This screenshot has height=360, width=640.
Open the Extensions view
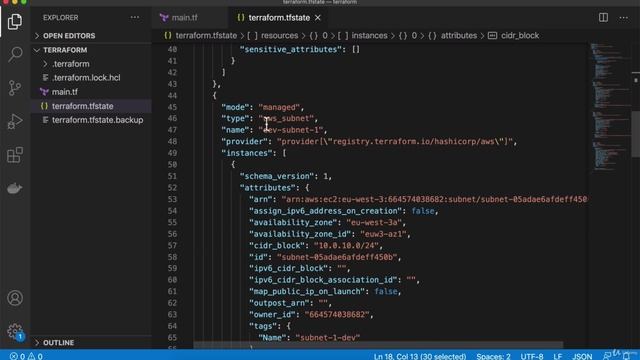(15, 155)
